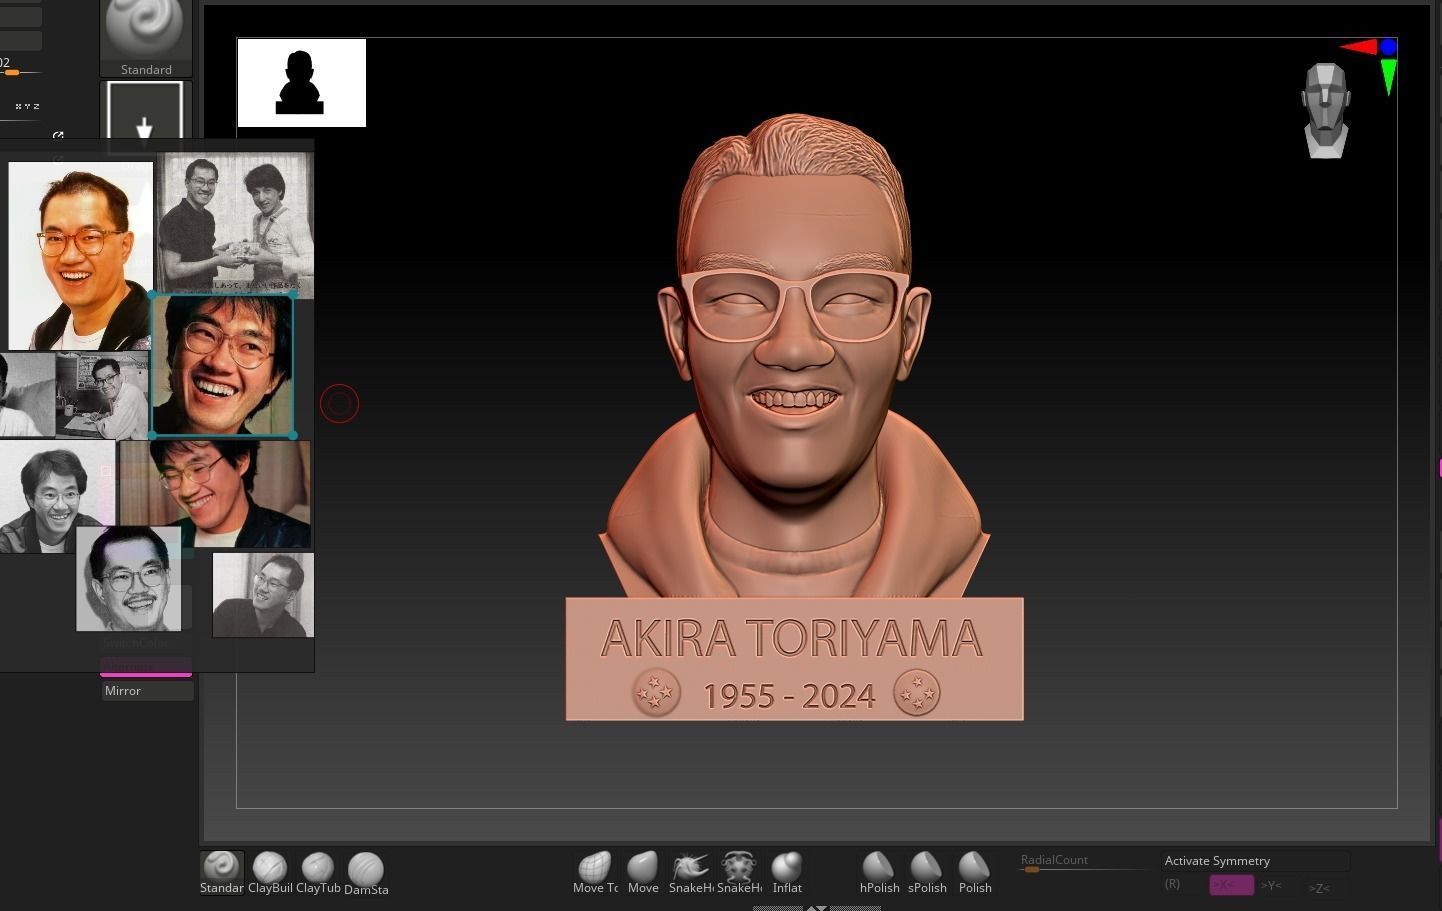This screenshot has height=911, width=1442.
Task: Select the reference photo of man at desk
Action: pyautogui.click(x=102, y=396)
